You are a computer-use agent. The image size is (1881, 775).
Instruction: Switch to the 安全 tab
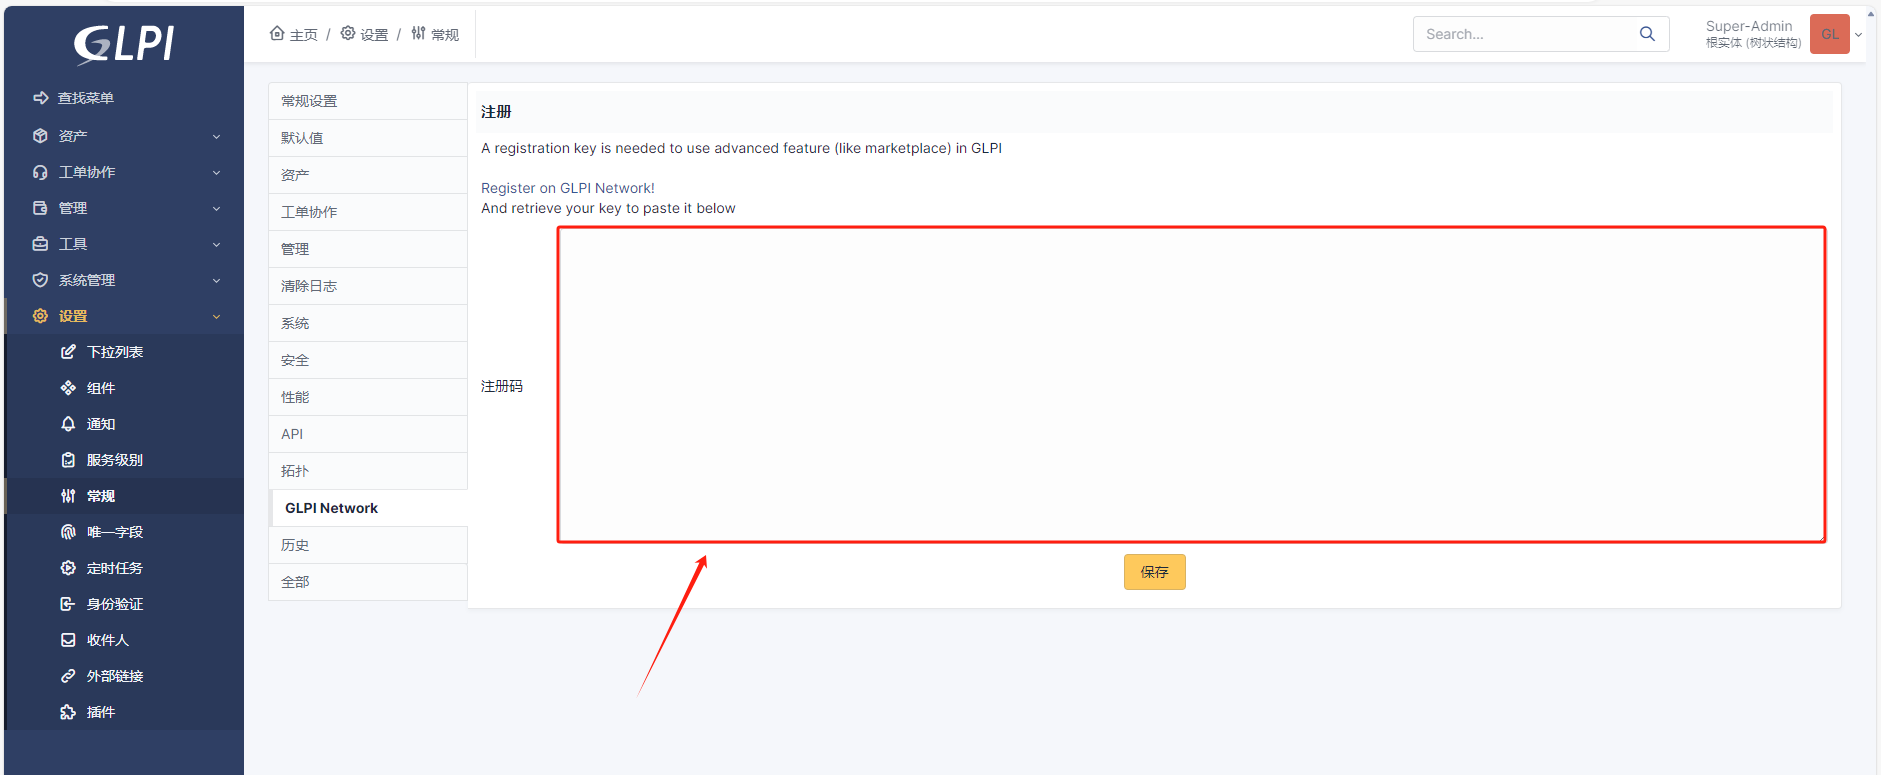[368, 360]
